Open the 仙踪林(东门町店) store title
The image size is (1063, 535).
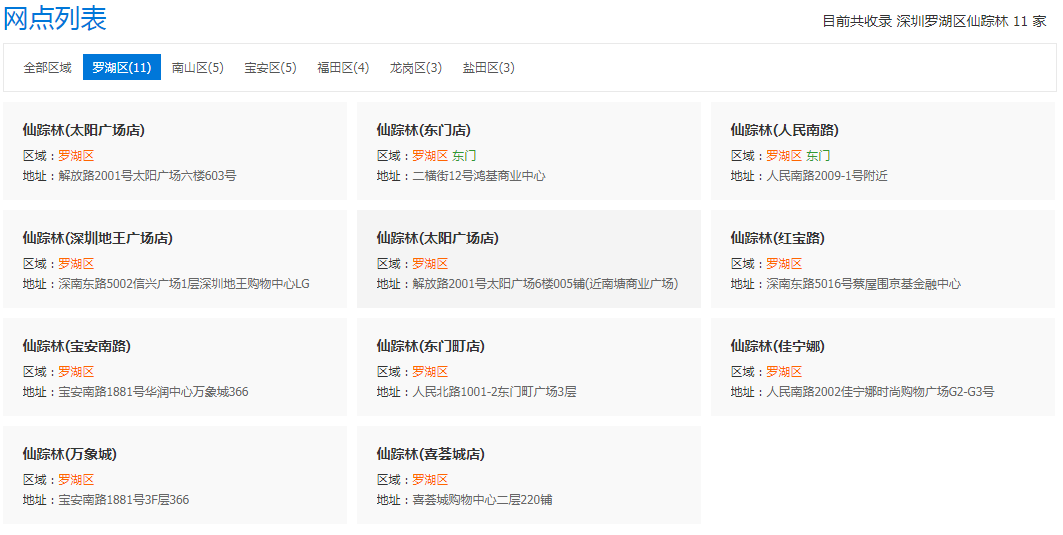pos(430,346)
